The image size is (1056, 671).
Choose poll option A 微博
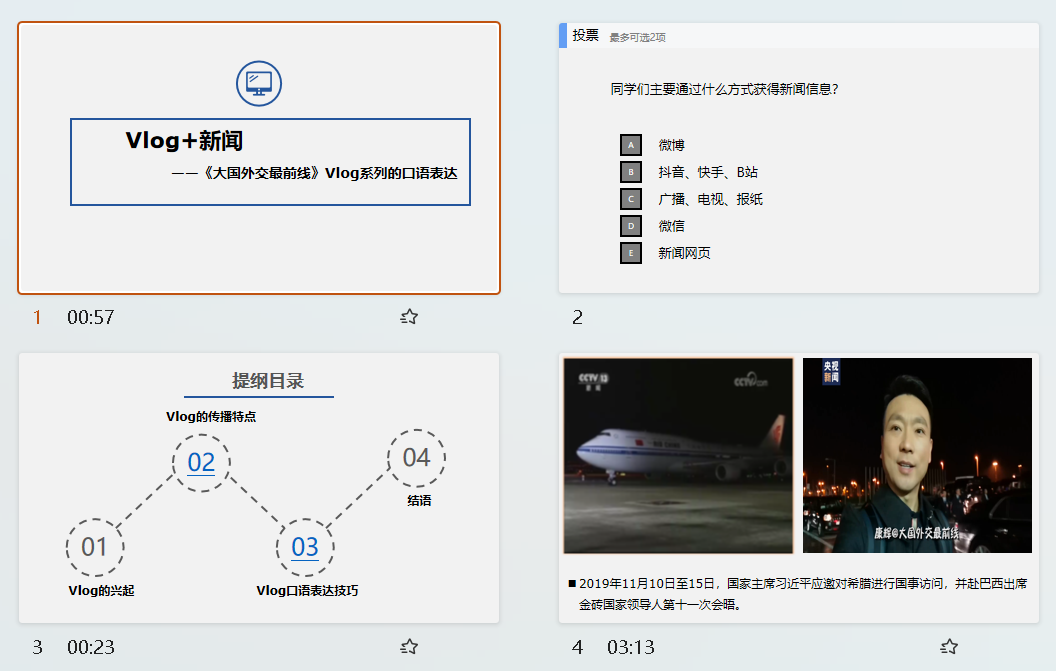point(630,145)
